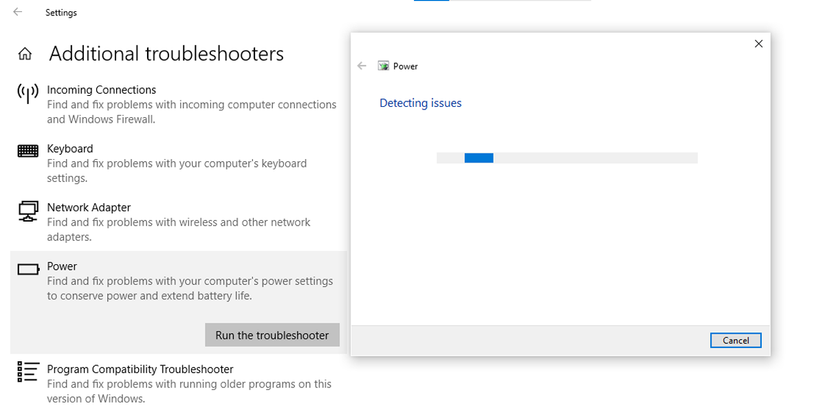Close the Power troubleshooter dialog
Viewport: 825px width, 413px height.
758,44
